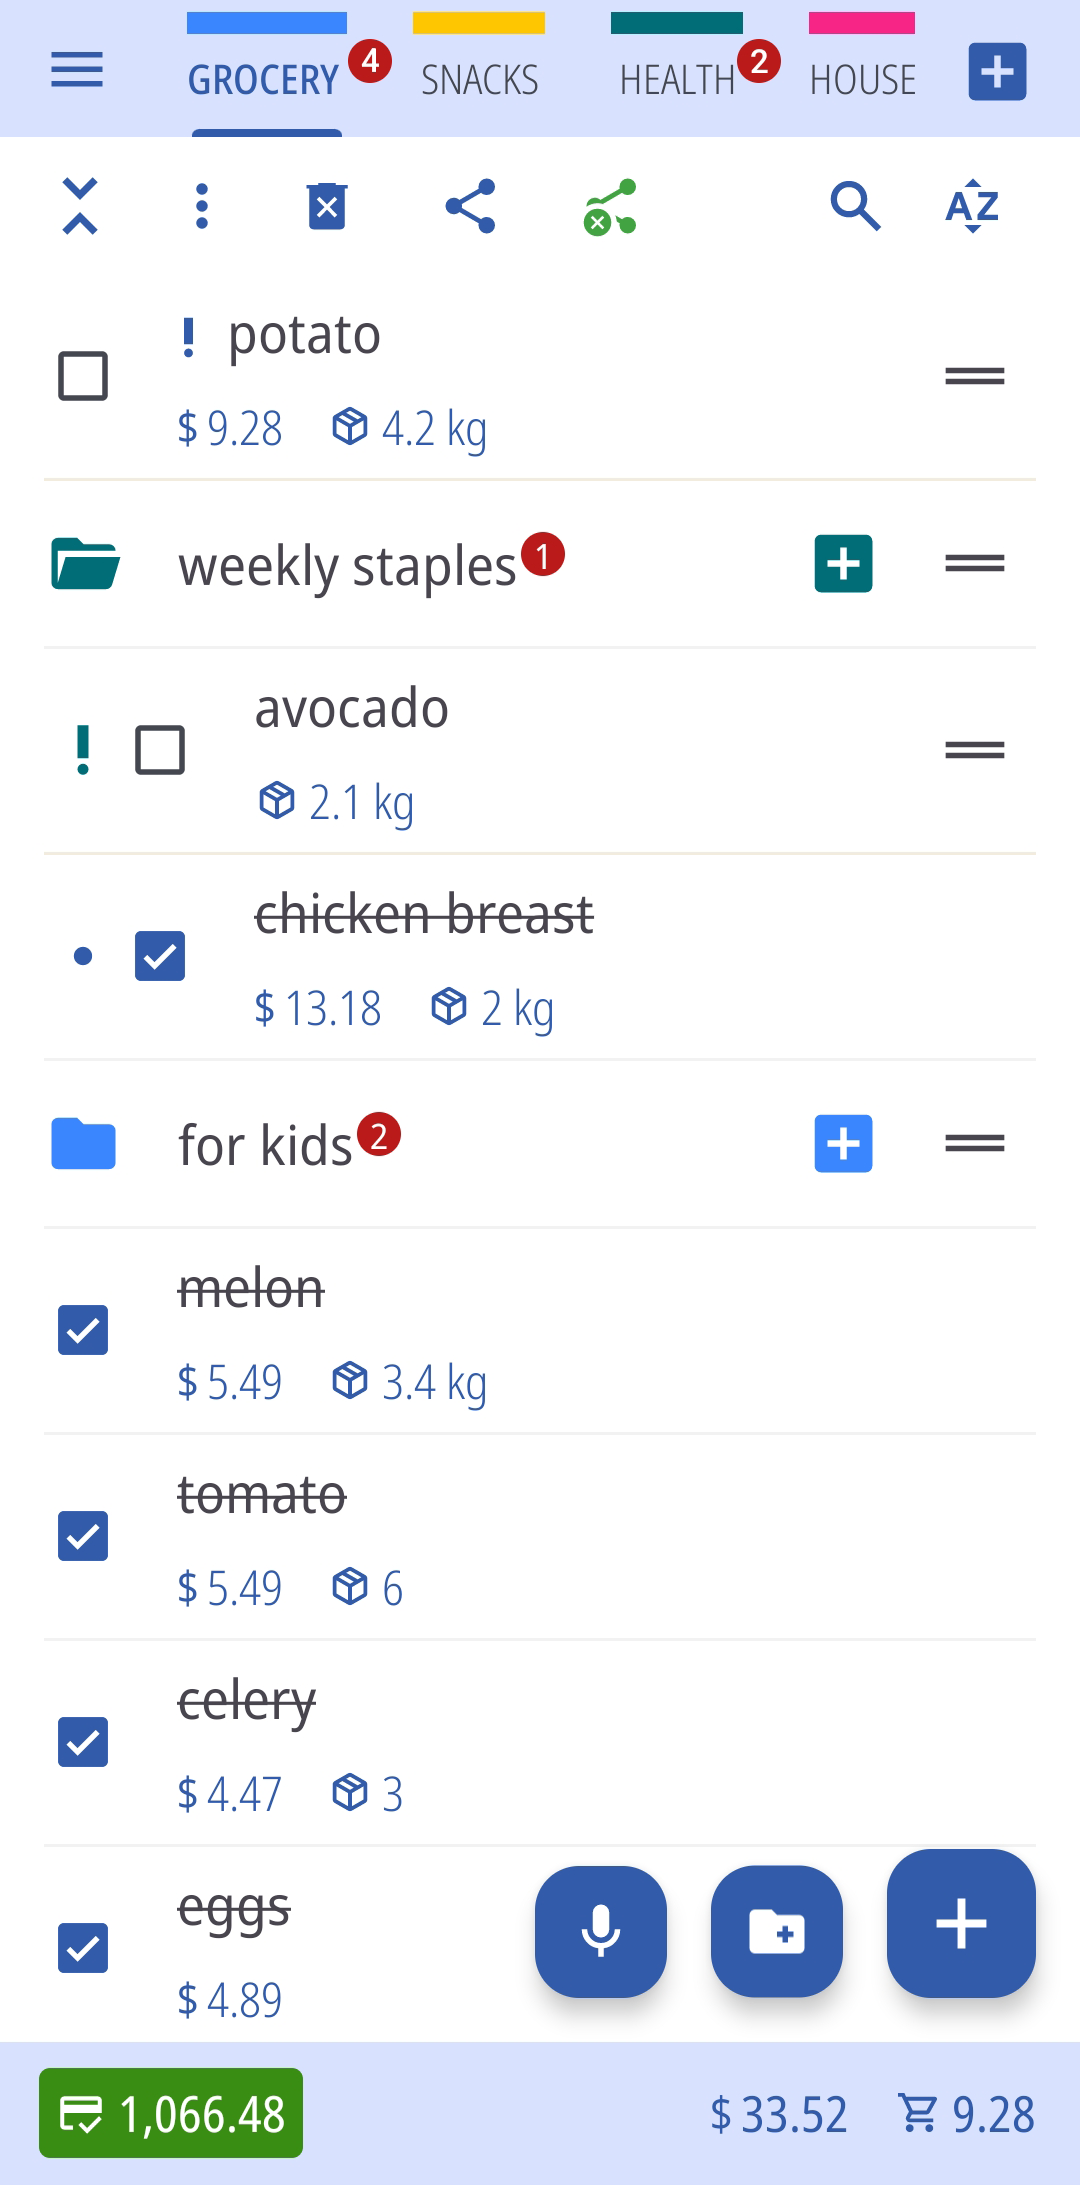Tap the green stop-sharing icon
Screen dimensions: 1080x2186
610,207
